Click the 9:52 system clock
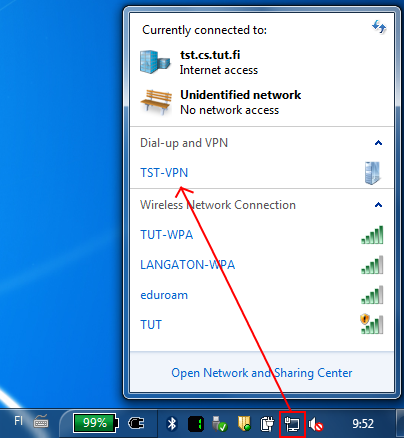404x438 pixels. 363,424
